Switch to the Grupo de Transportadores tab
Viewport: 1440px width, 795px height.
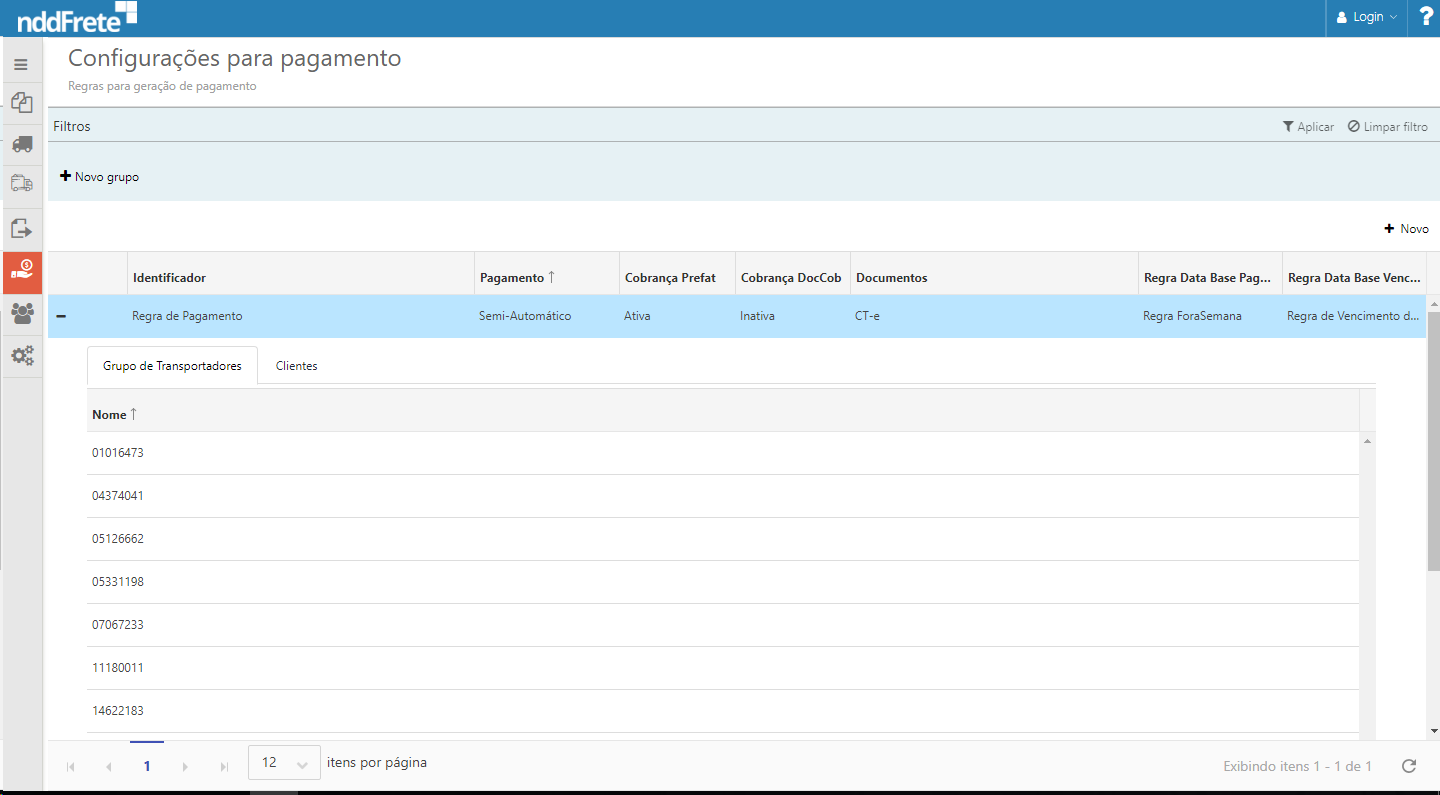pyautogui.click(x=172, y=366)
